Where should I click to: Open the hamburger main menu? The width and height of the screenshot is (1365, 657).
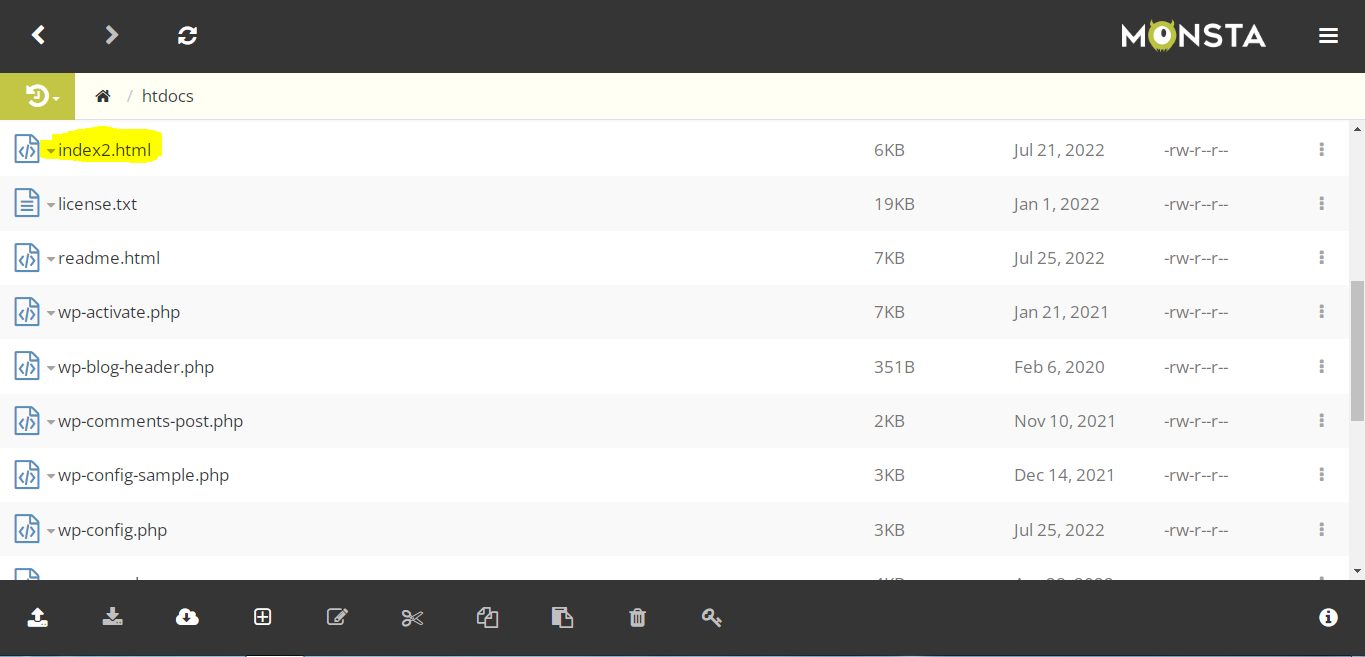coord(1328,36)
